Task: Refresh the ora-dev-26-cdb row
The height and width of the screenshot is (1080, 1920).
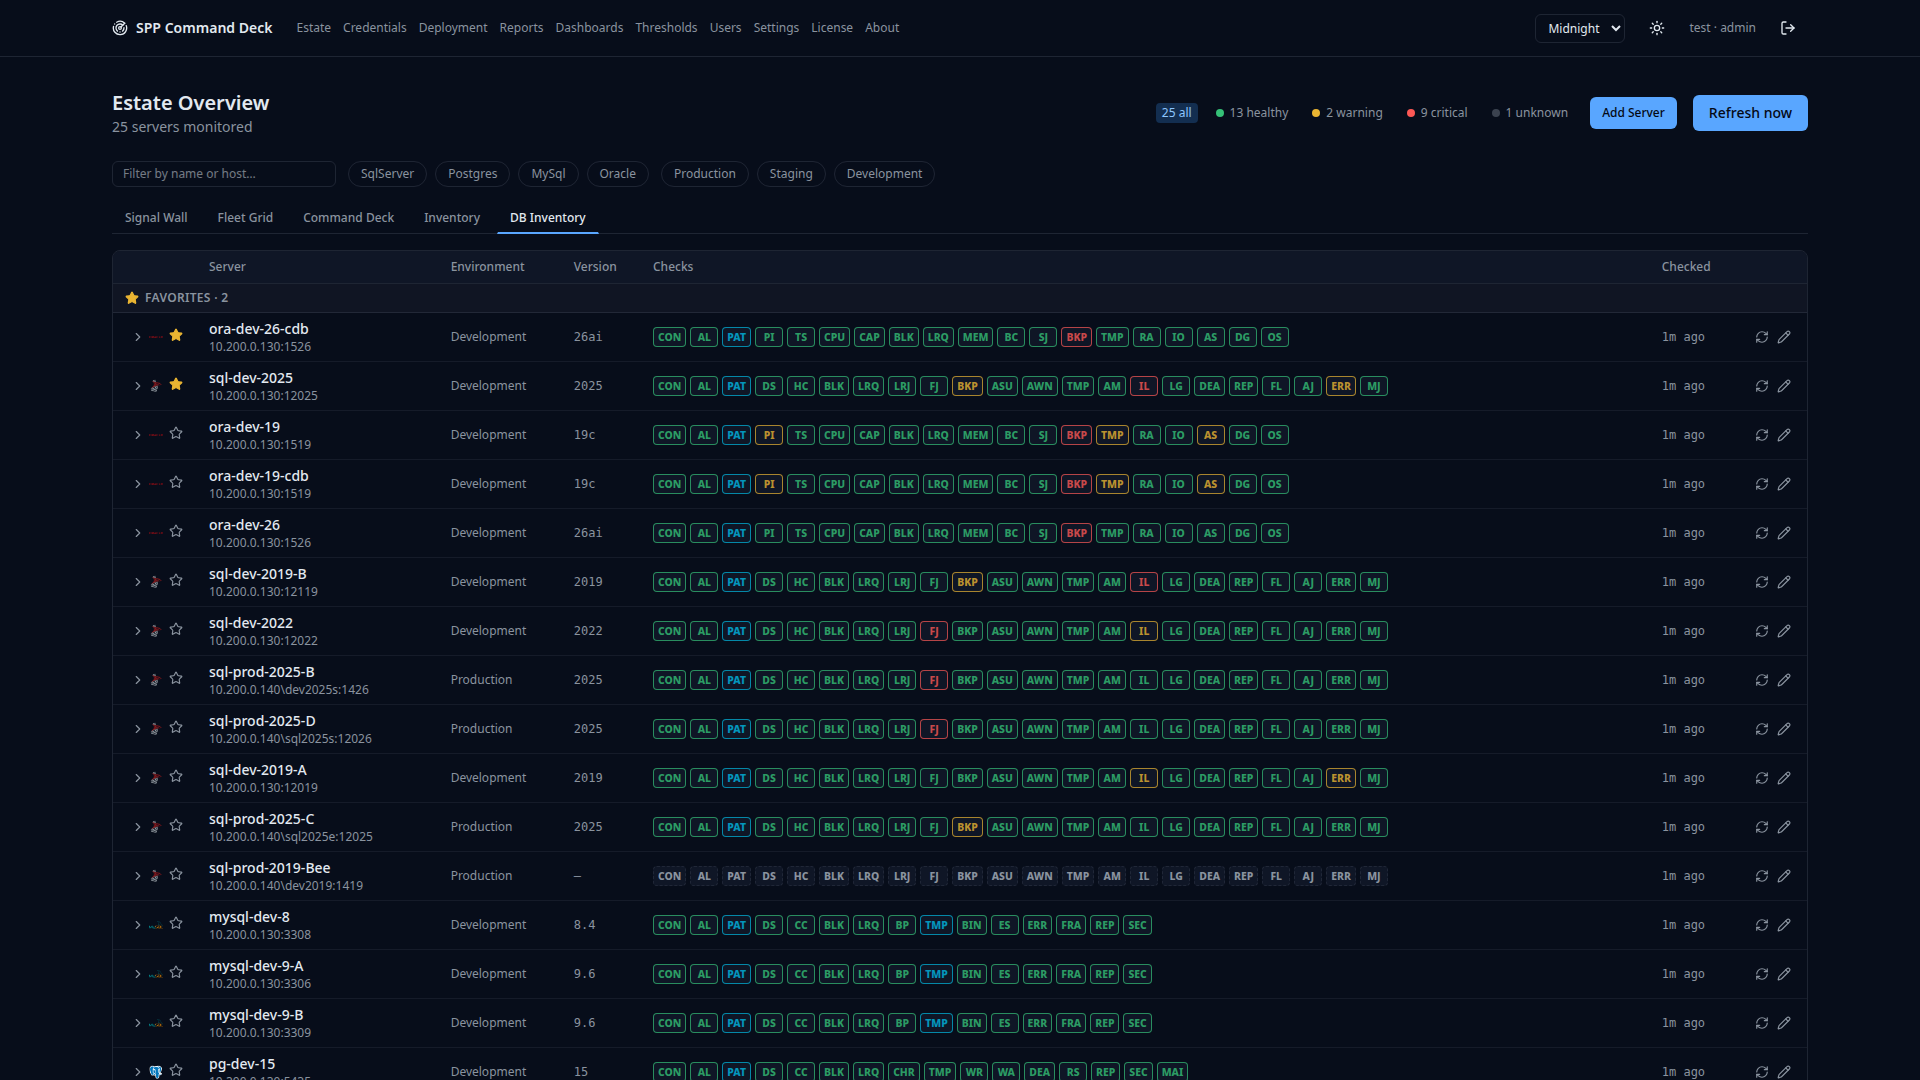Action: pyautogui.click(x=1762, y=337)
